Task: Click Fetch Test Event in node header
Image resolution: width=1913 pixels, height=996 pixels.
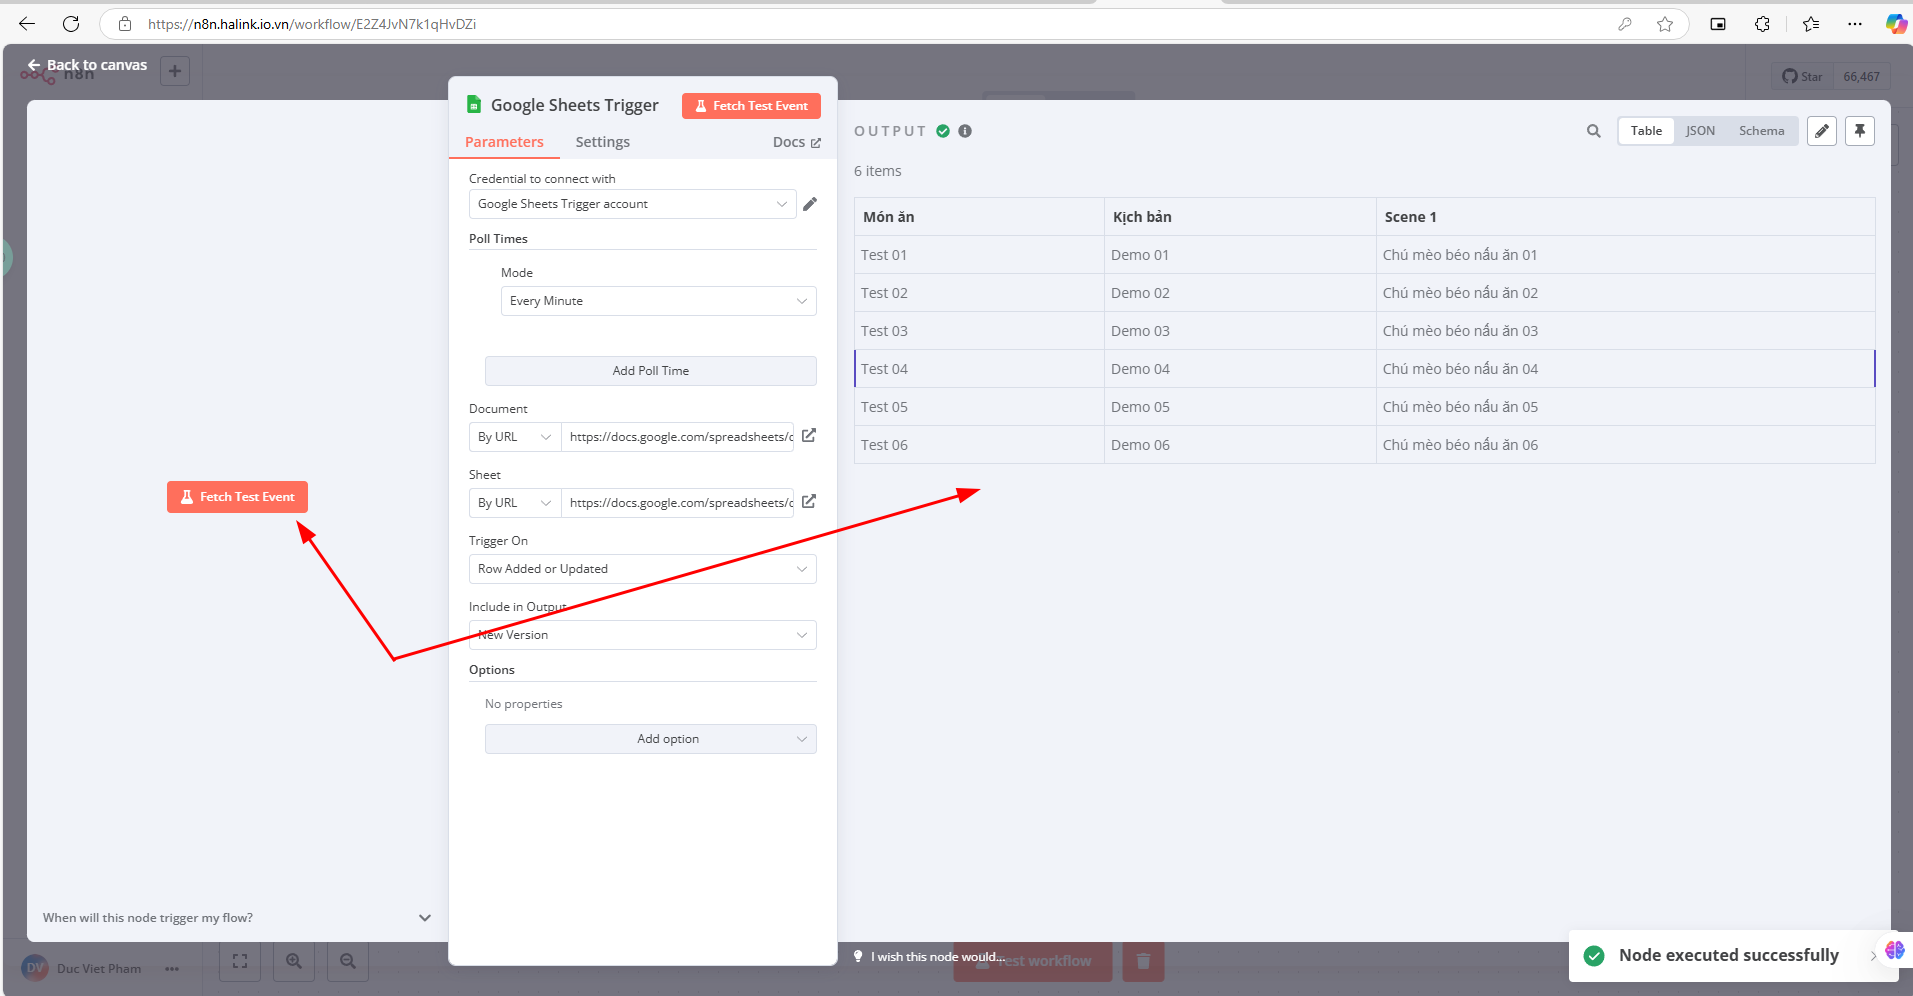Action: point(751,106)
